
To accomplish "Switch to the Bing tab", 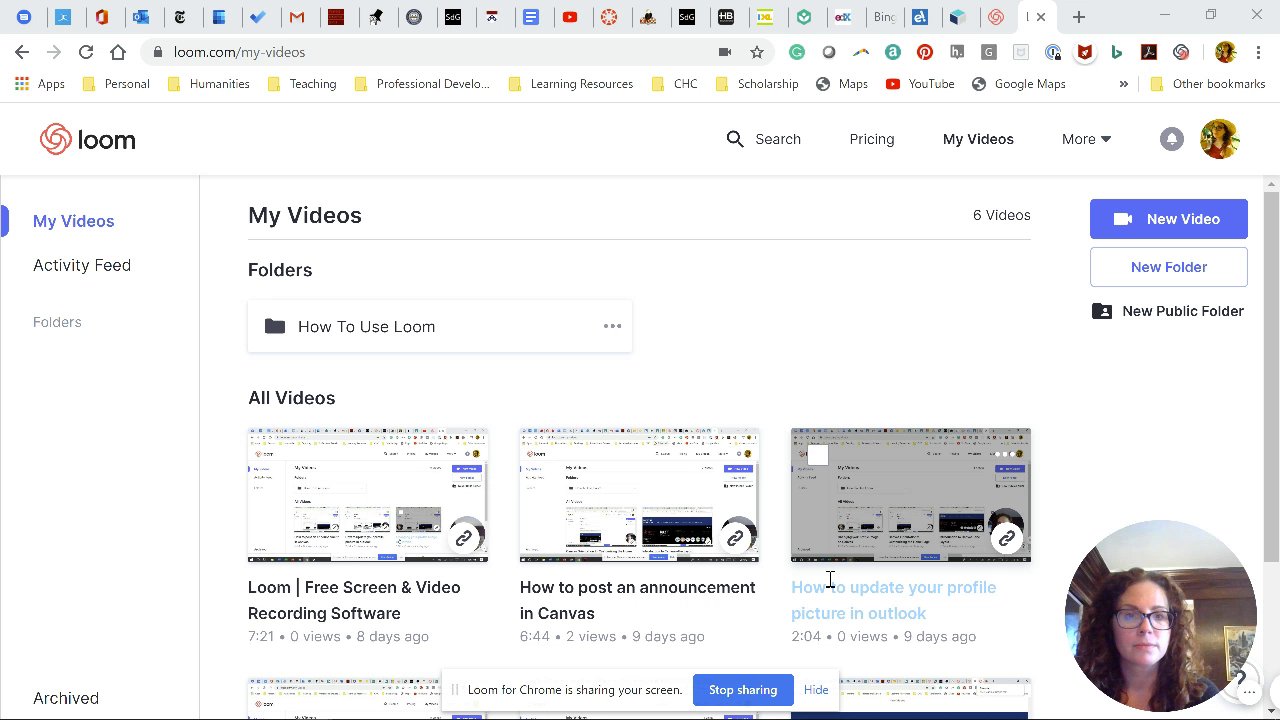I will [x=884, y=17].
